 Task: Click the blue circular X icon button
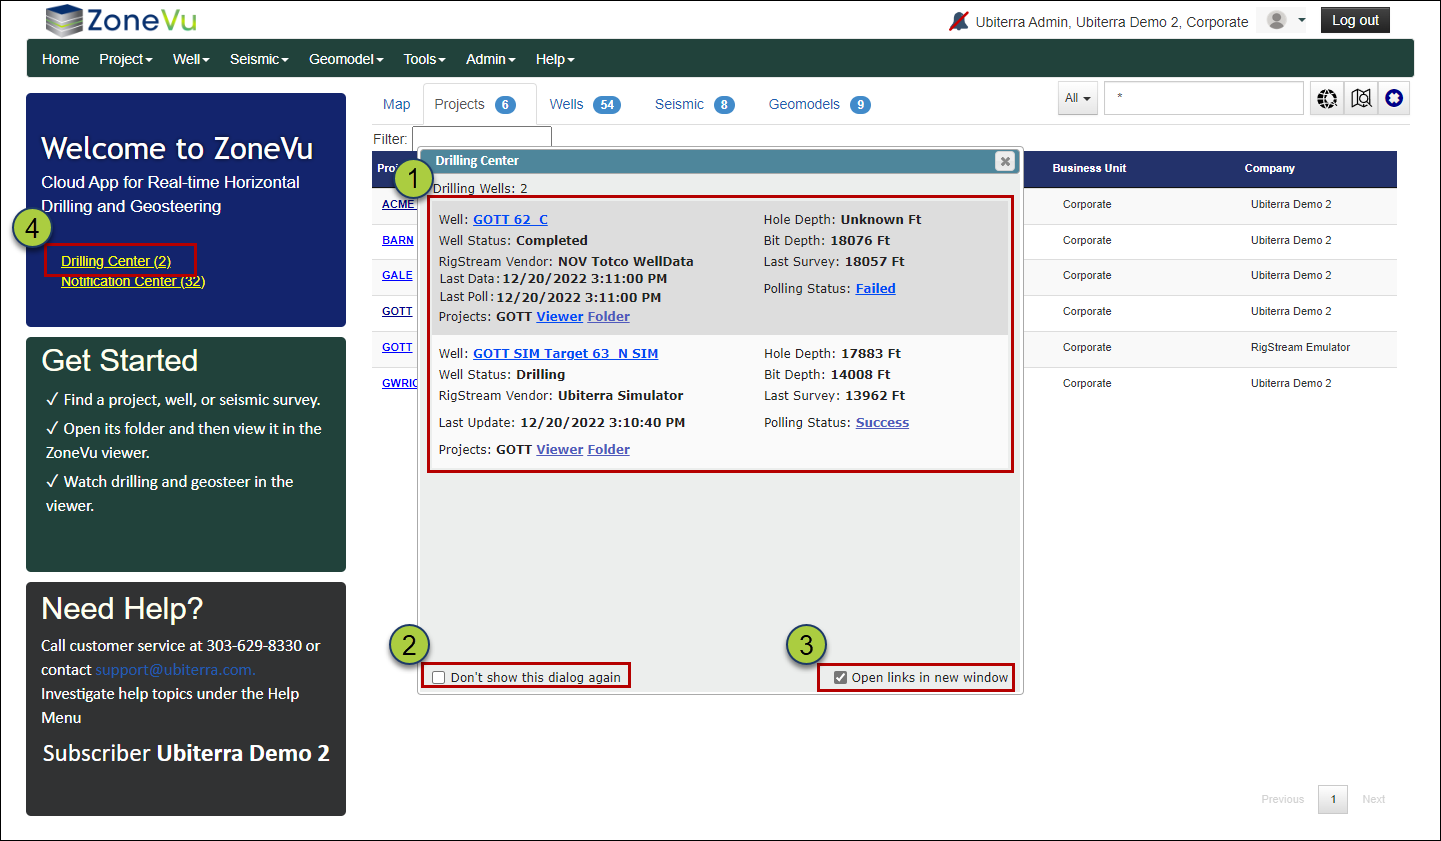tap(1394, 98)
